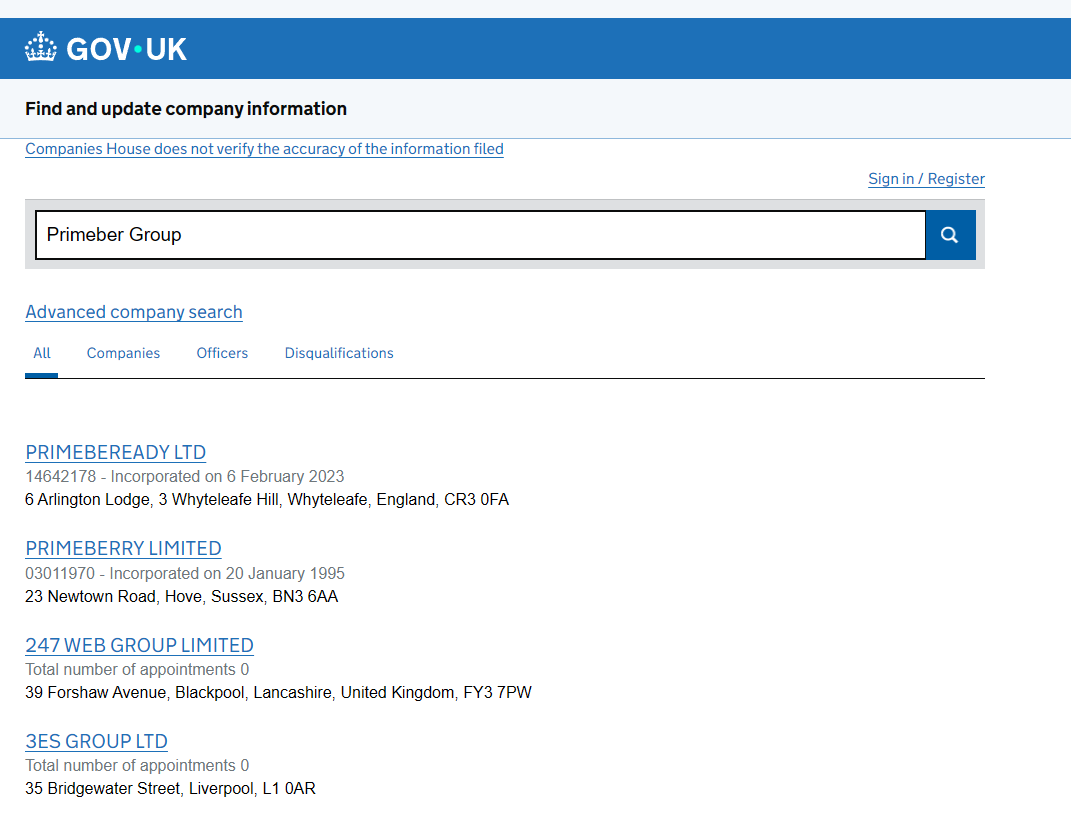Click Primeberry's 20 January 1995 incorporation line
Screen dimensions: 1071x814
click(185, 573)
